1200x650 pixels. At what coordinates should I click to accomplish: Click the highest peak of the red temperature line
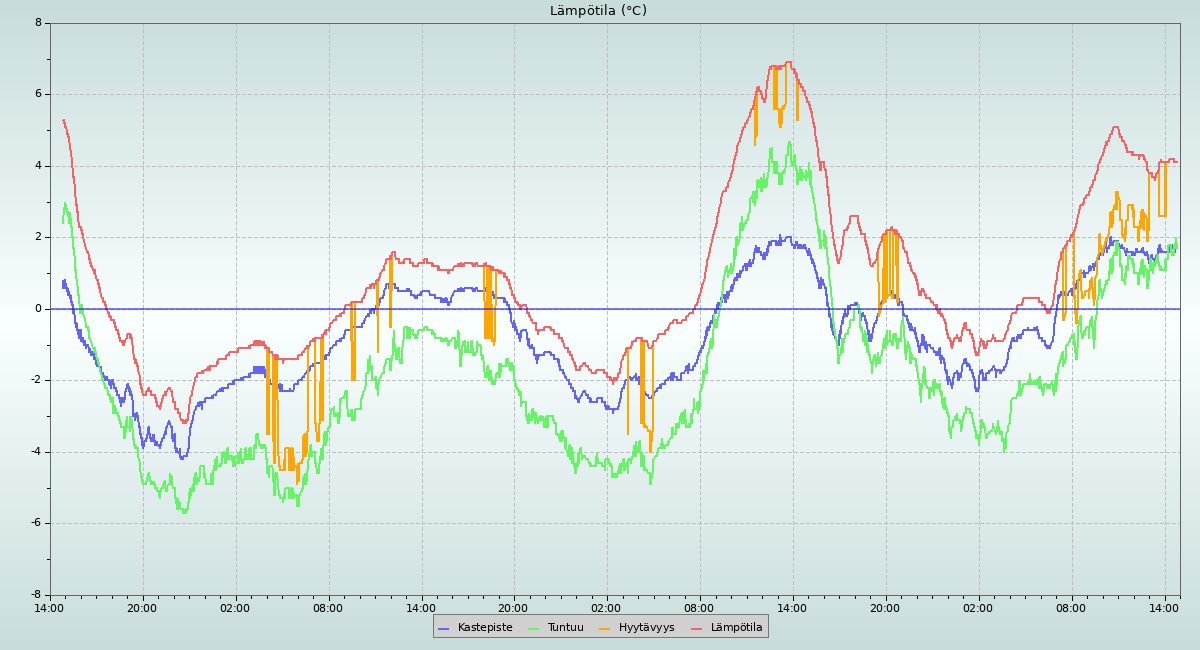788,62
